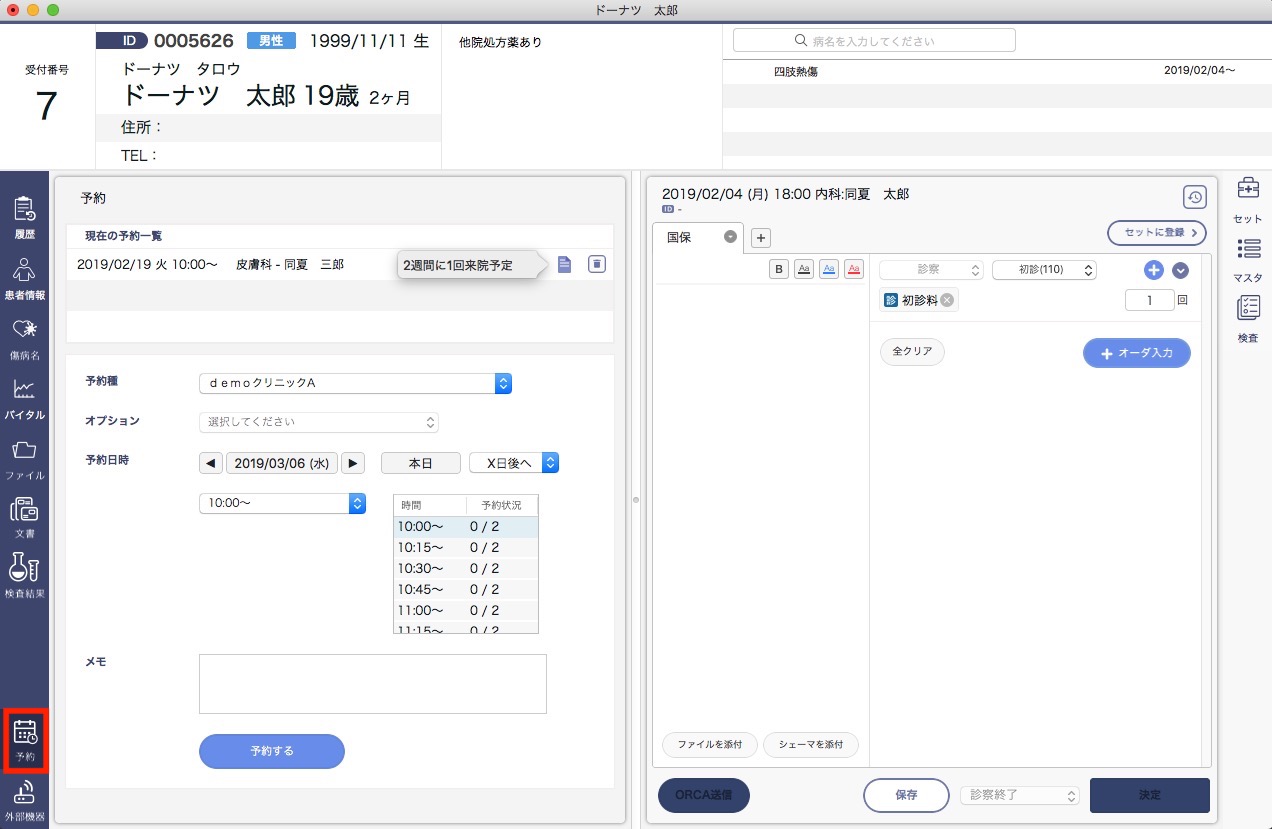1272x829 pixels.
Task: Select the バイタル vitals sidebar icon
Action: tap(24, 397)
